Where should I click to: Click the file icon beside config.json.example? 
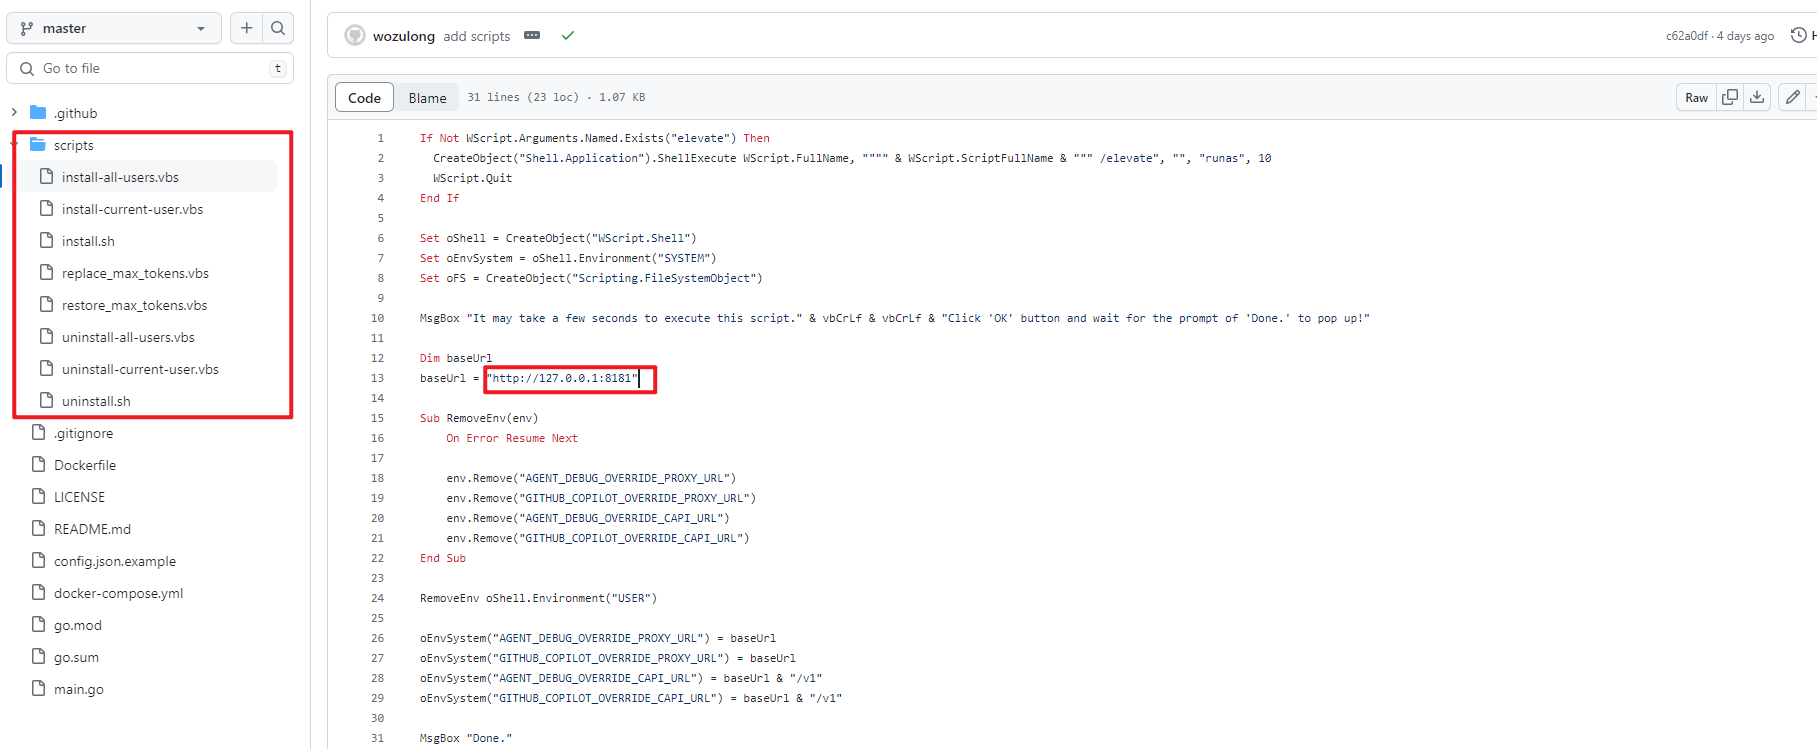point(39,560)
